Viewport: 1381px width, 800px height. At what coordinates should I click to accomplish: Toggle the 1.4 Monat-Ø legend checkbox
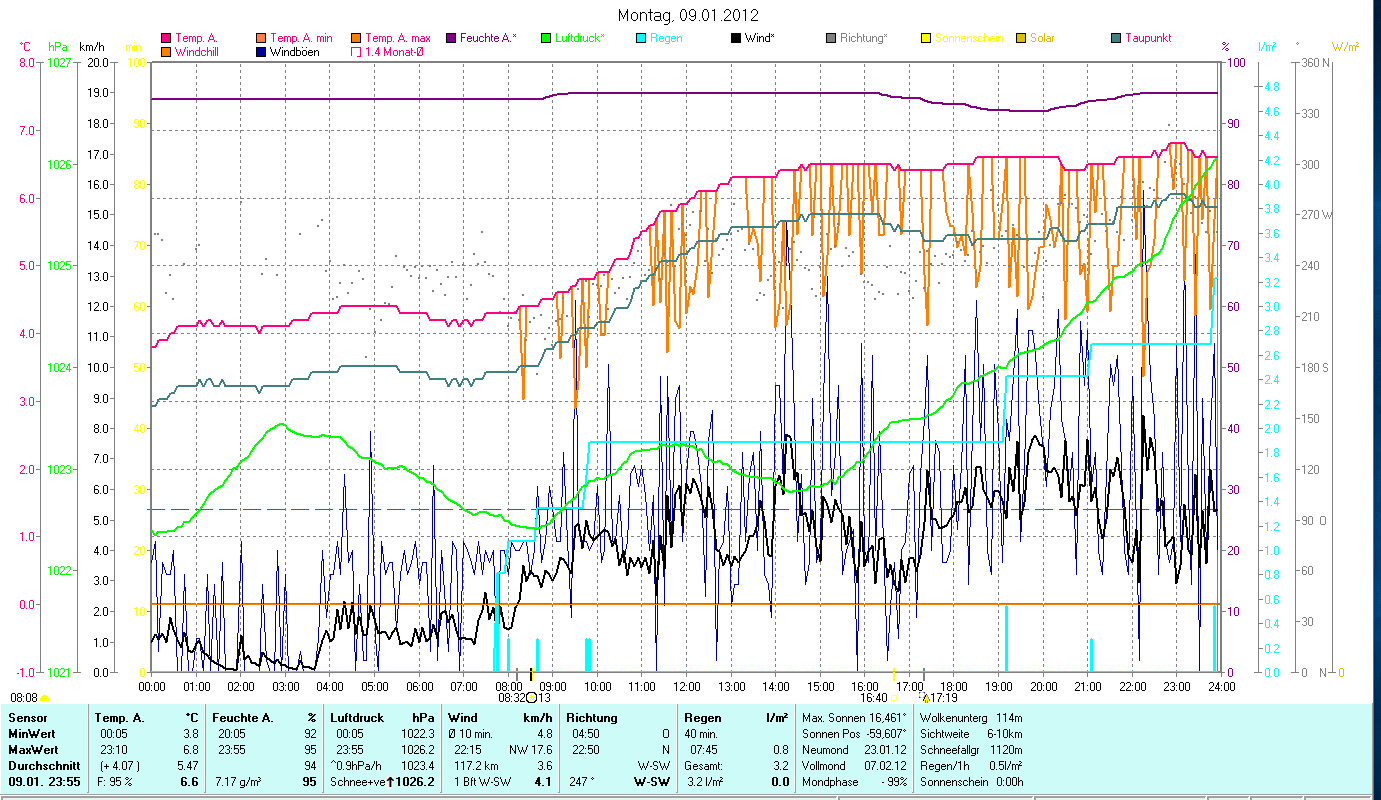(x=356, y=52)
